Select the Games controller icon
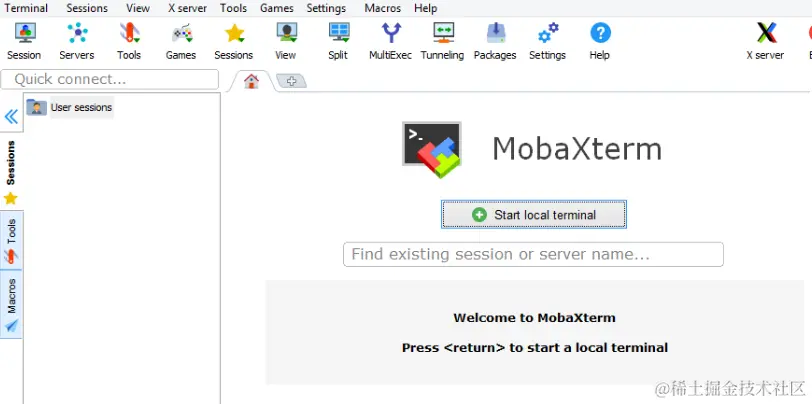 coord(182,33)
